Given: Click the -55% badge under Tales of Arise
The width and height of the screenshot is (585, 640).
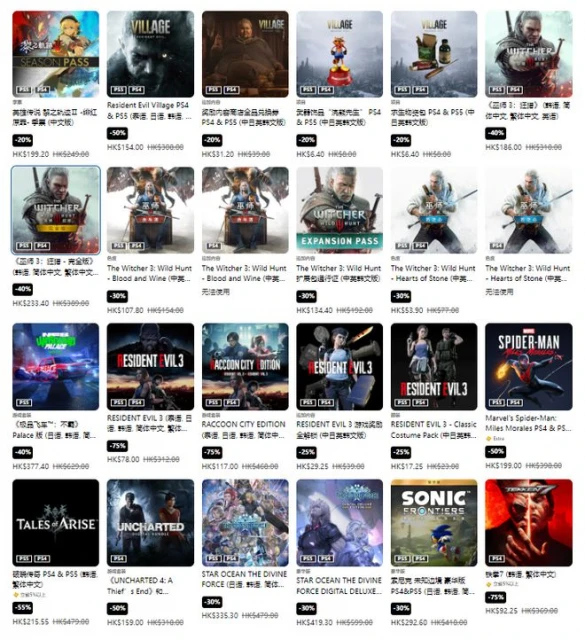Looking at the screenshot, I should [22, 607].
